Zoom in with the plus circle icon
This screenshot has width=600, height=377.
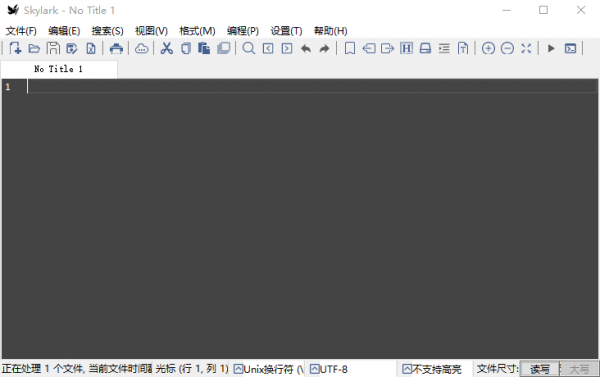[x=488, y=48]
